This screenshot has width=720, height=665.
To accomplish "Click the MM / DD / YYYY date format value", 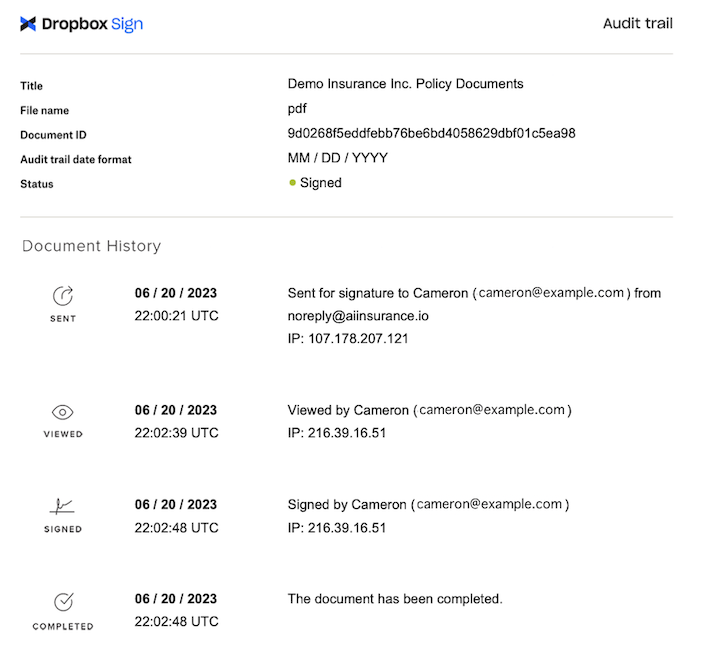I will (338, 158).
